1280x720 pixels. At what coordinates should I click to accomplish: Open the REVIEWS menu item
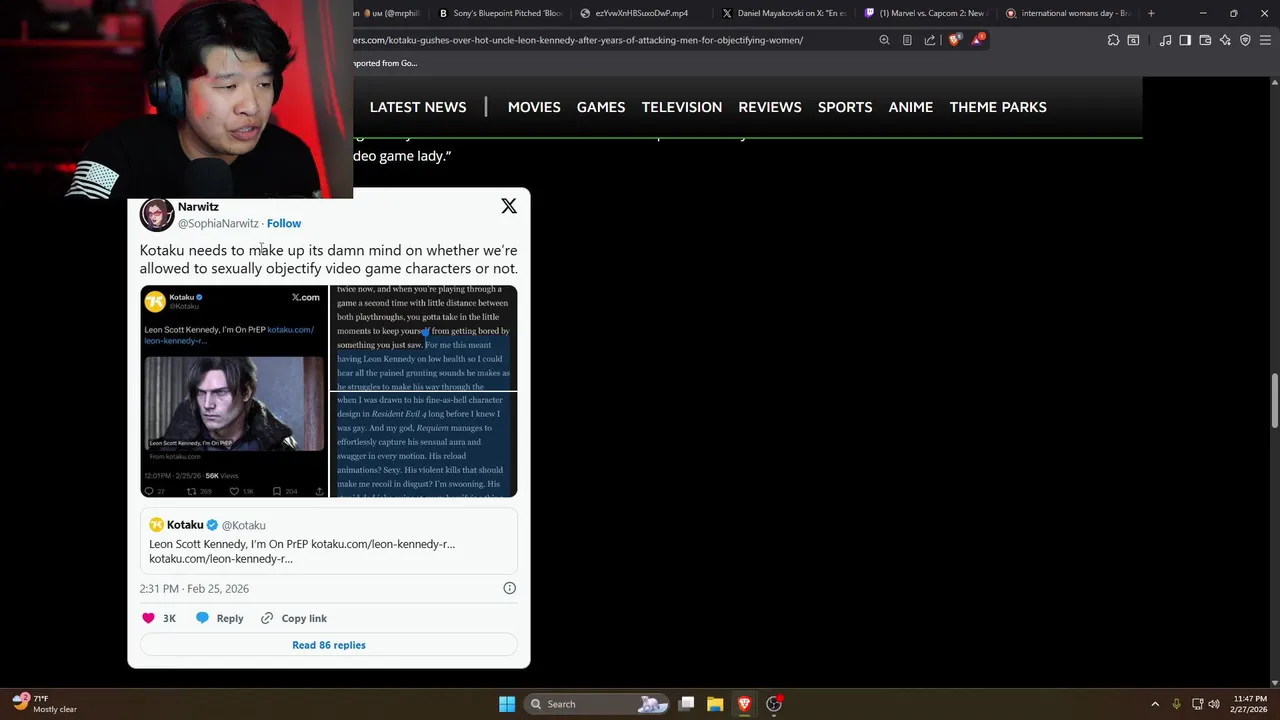[x=770, y=107]
